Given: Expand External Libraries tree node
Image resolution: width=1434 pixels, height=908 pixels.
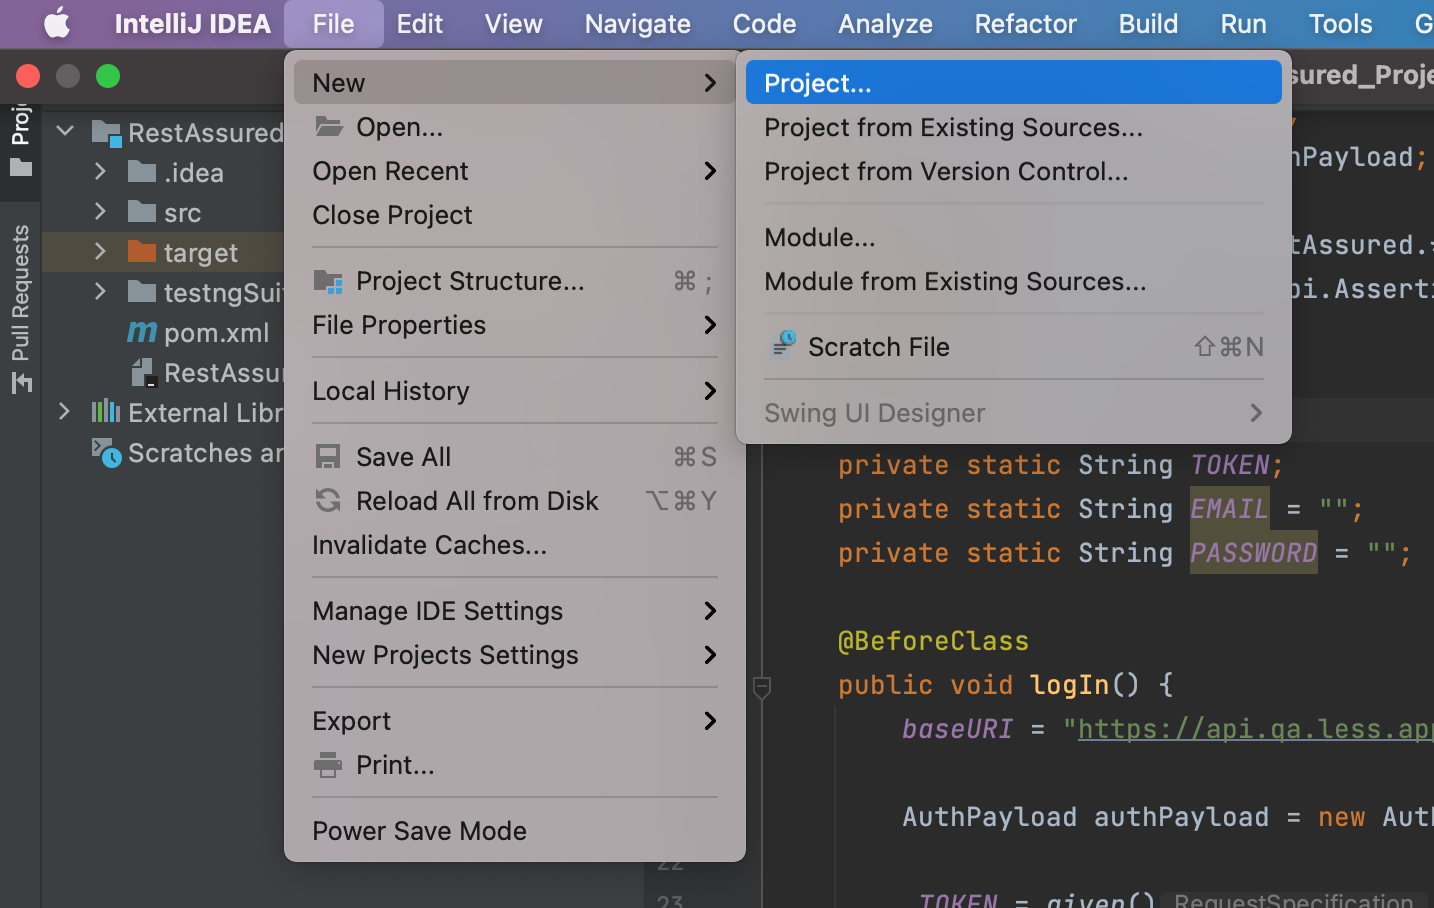Looking at the screenshot, I should [x=65, y=412].
